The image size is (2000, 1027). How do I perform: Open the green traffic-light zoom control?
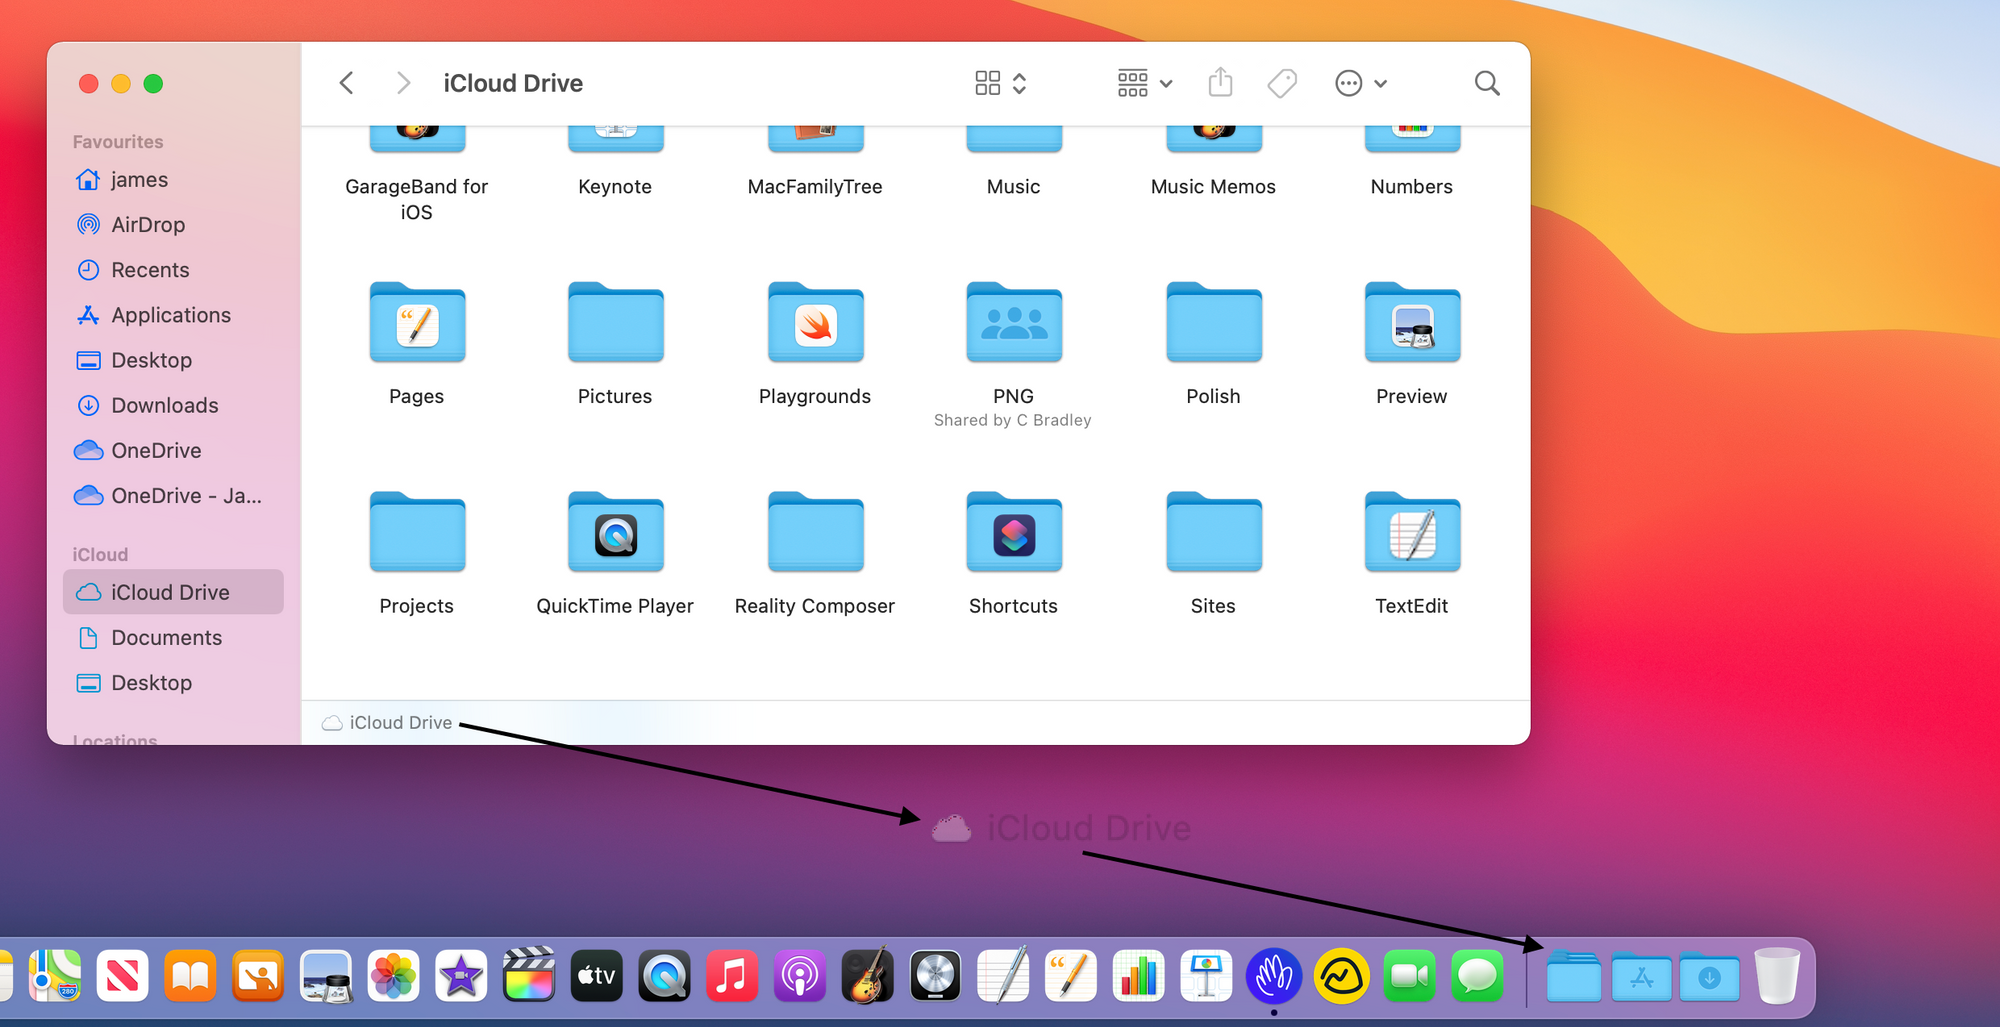tap(153, 84)
